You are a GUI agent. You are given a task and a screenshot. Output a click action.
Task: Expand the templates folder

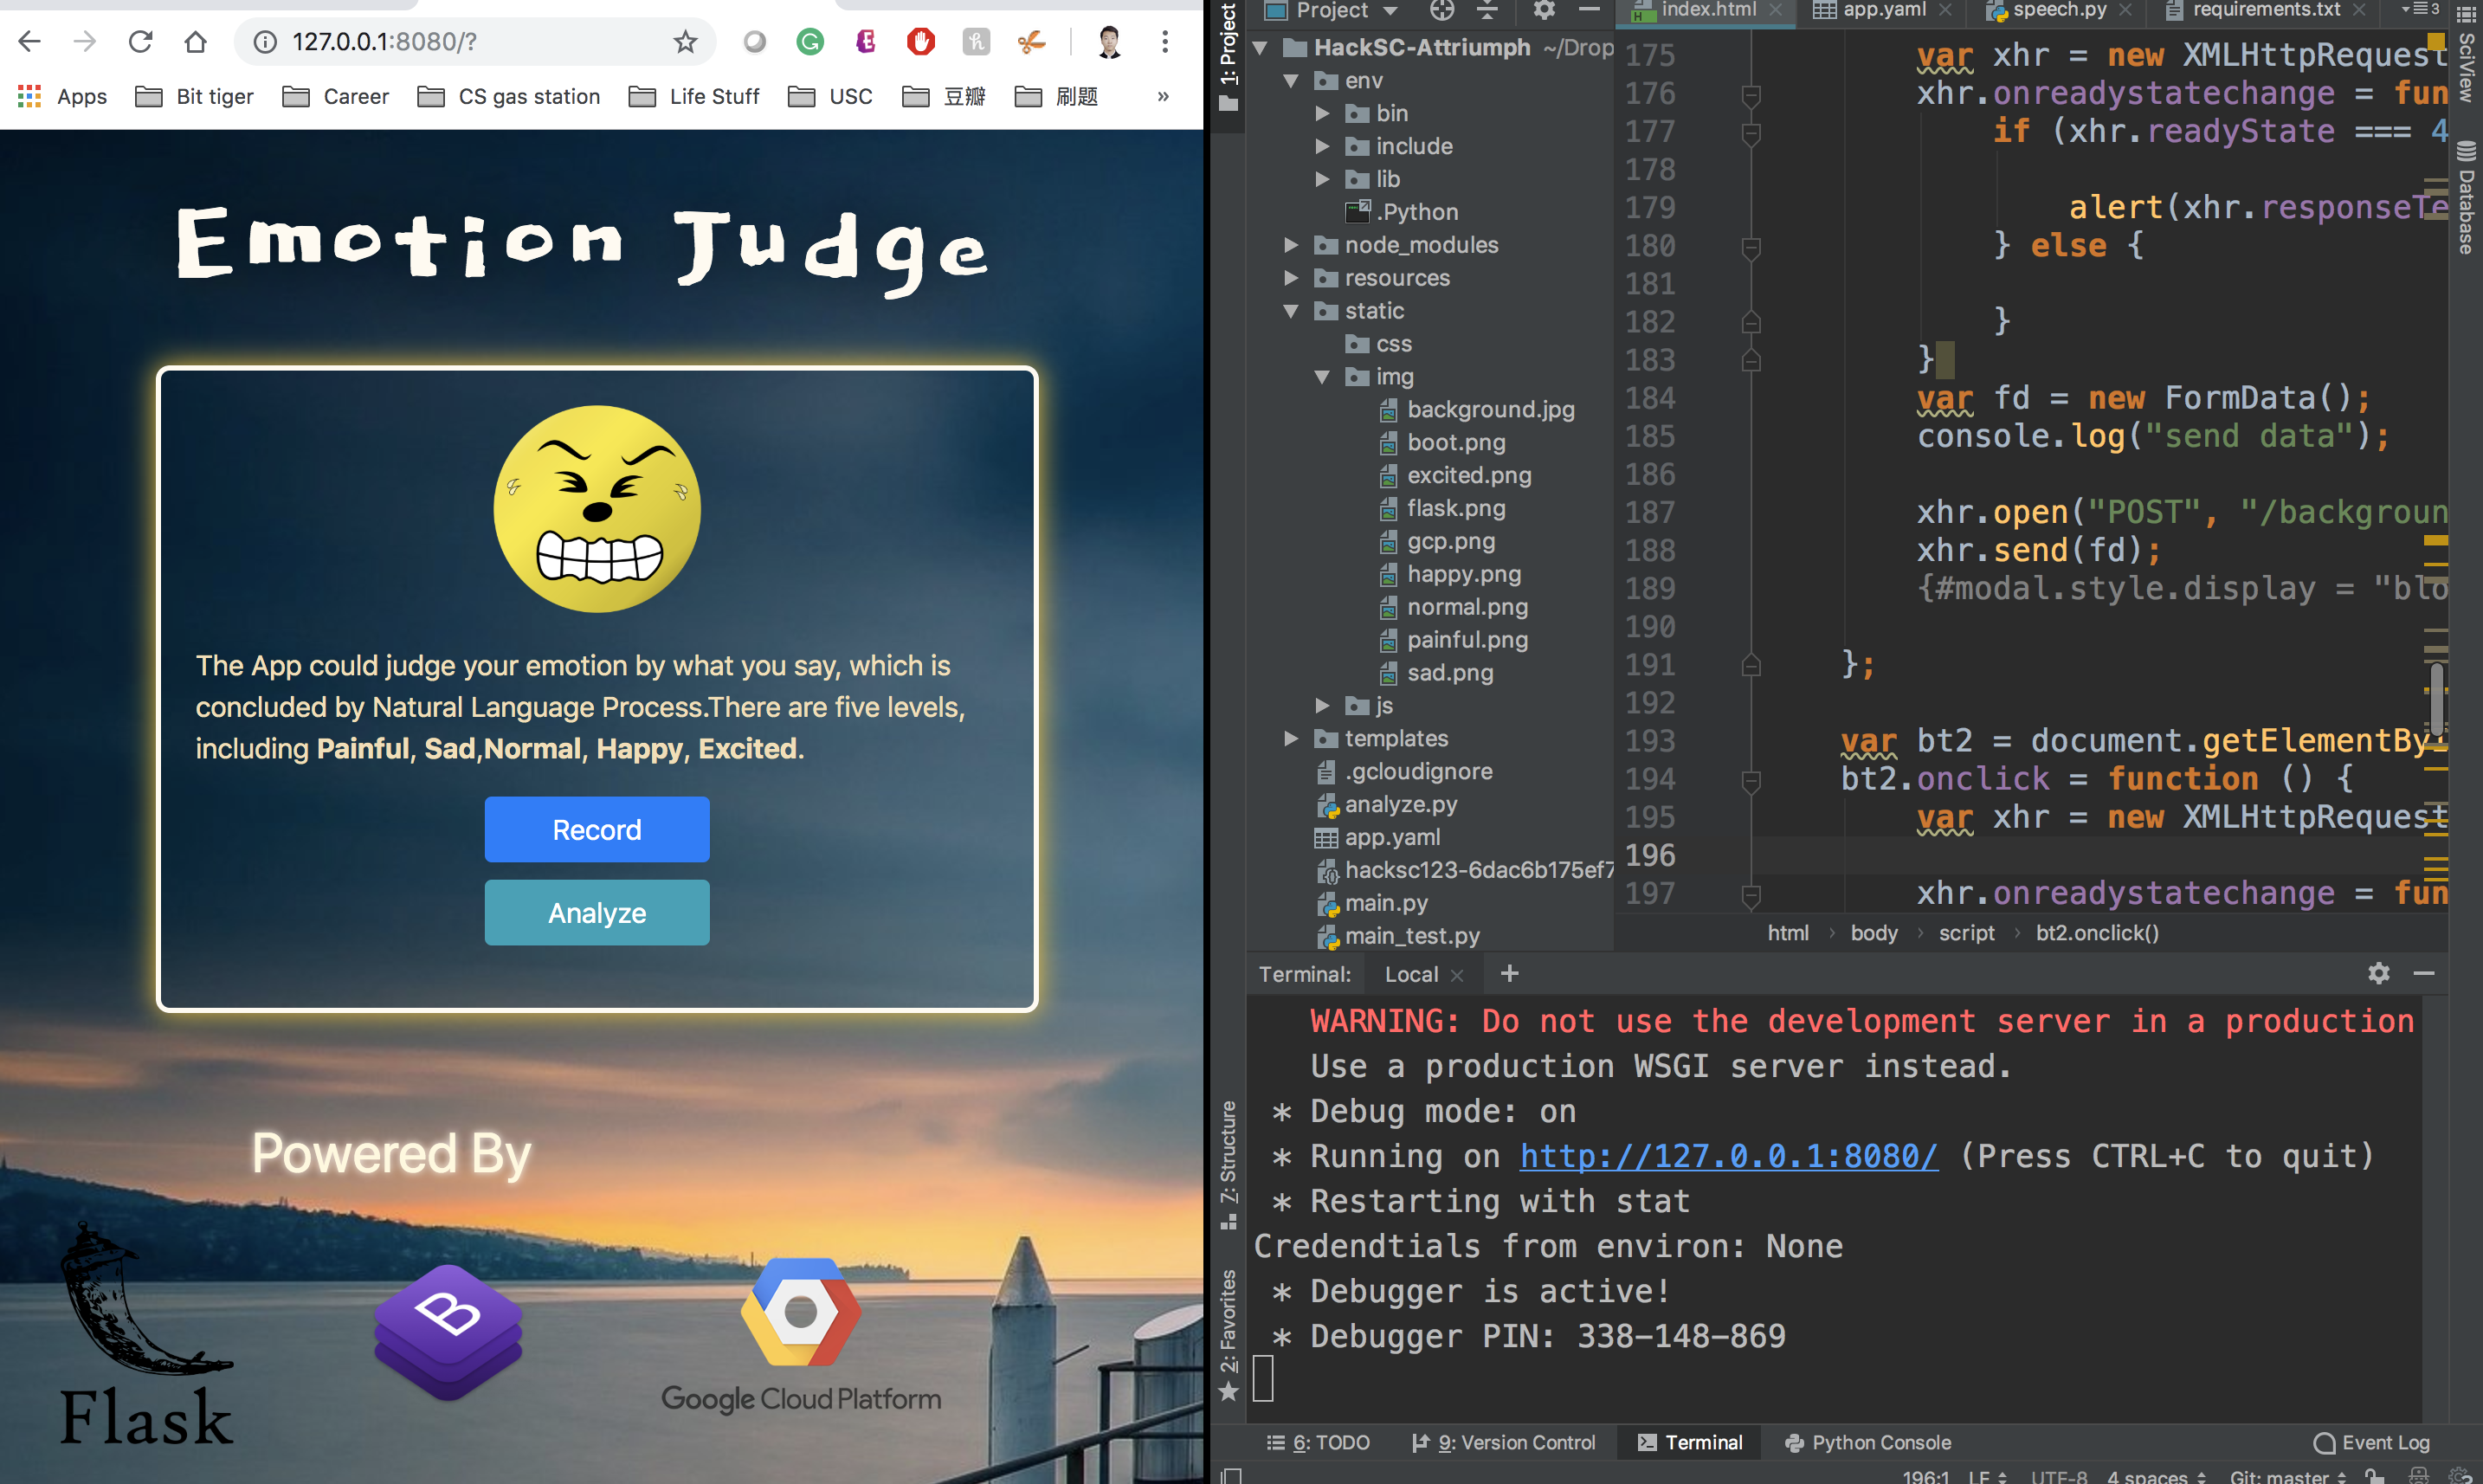1291,738
